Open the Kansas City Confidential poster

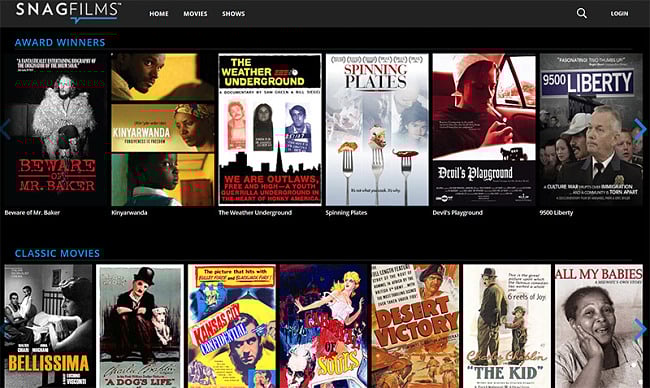tap(232, 326)
